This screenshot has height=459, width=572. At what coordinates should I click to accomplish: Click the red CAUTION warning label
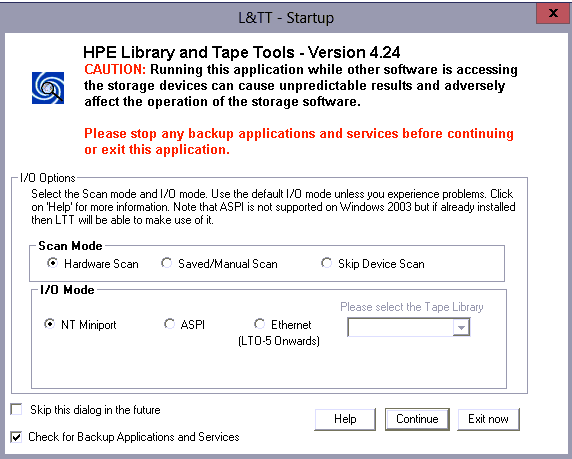(115, 69)
